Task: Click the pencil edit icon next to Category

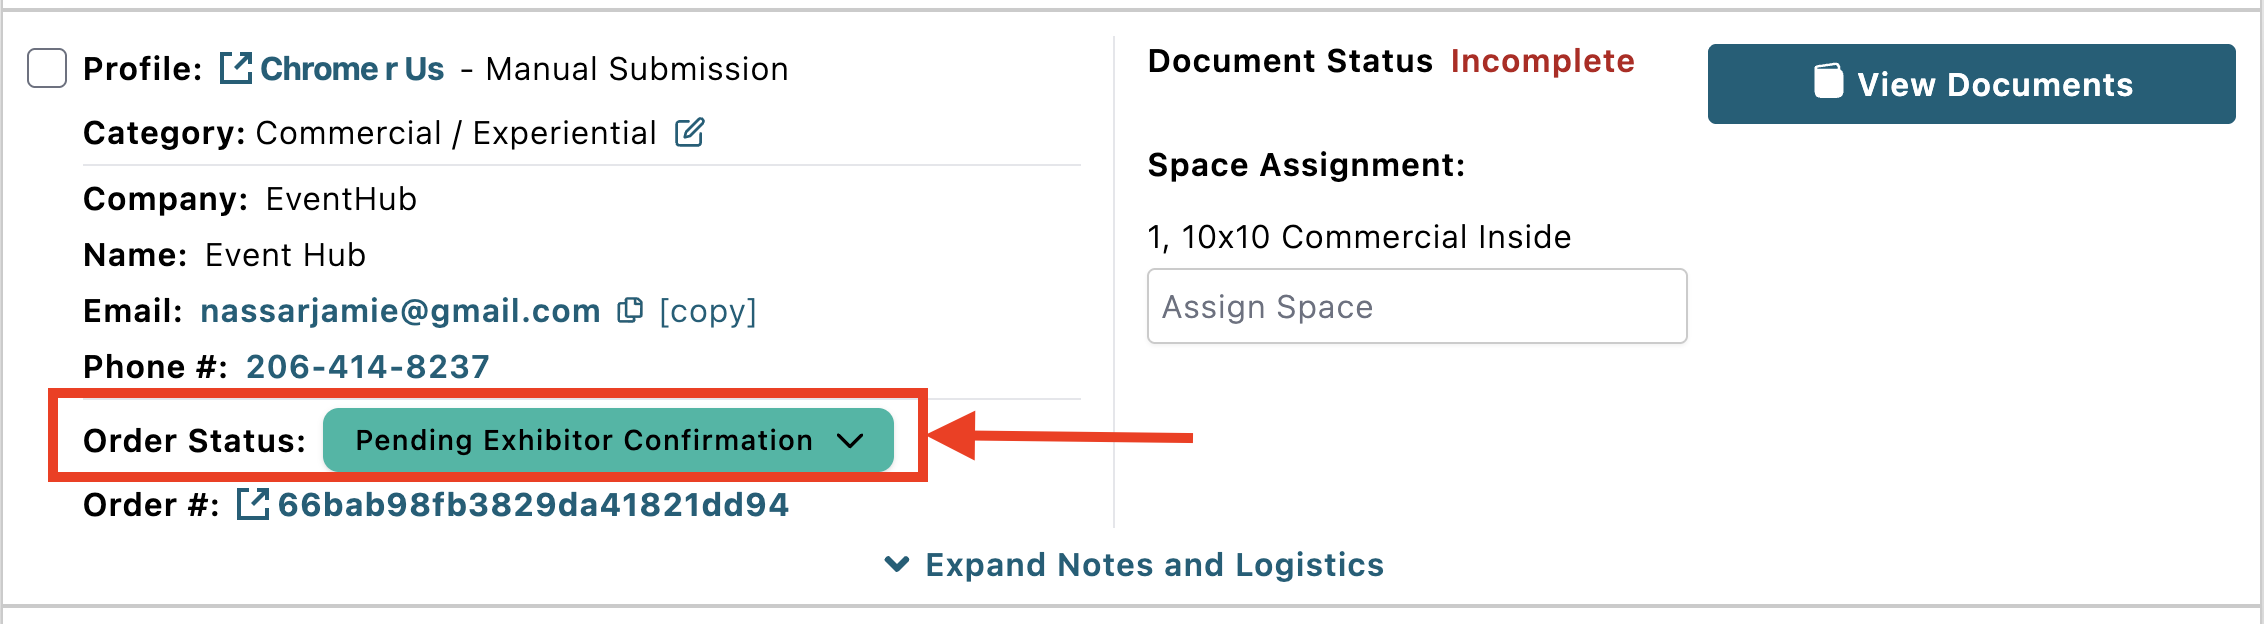Action: pyautogui.click(x=690, y=132)
